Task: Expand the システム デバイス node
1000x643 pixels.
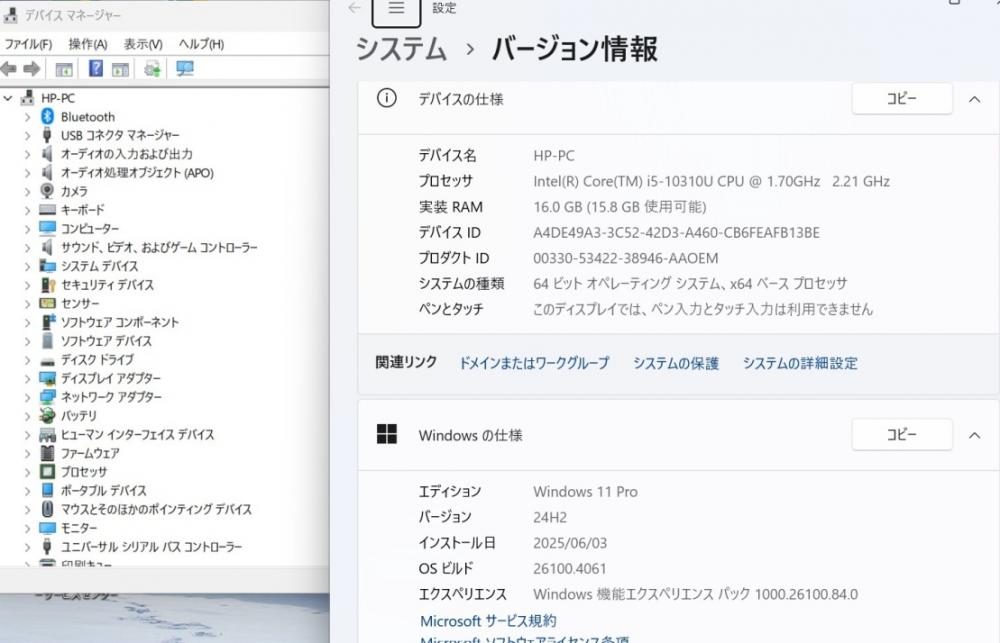Action: click(27, 265)
